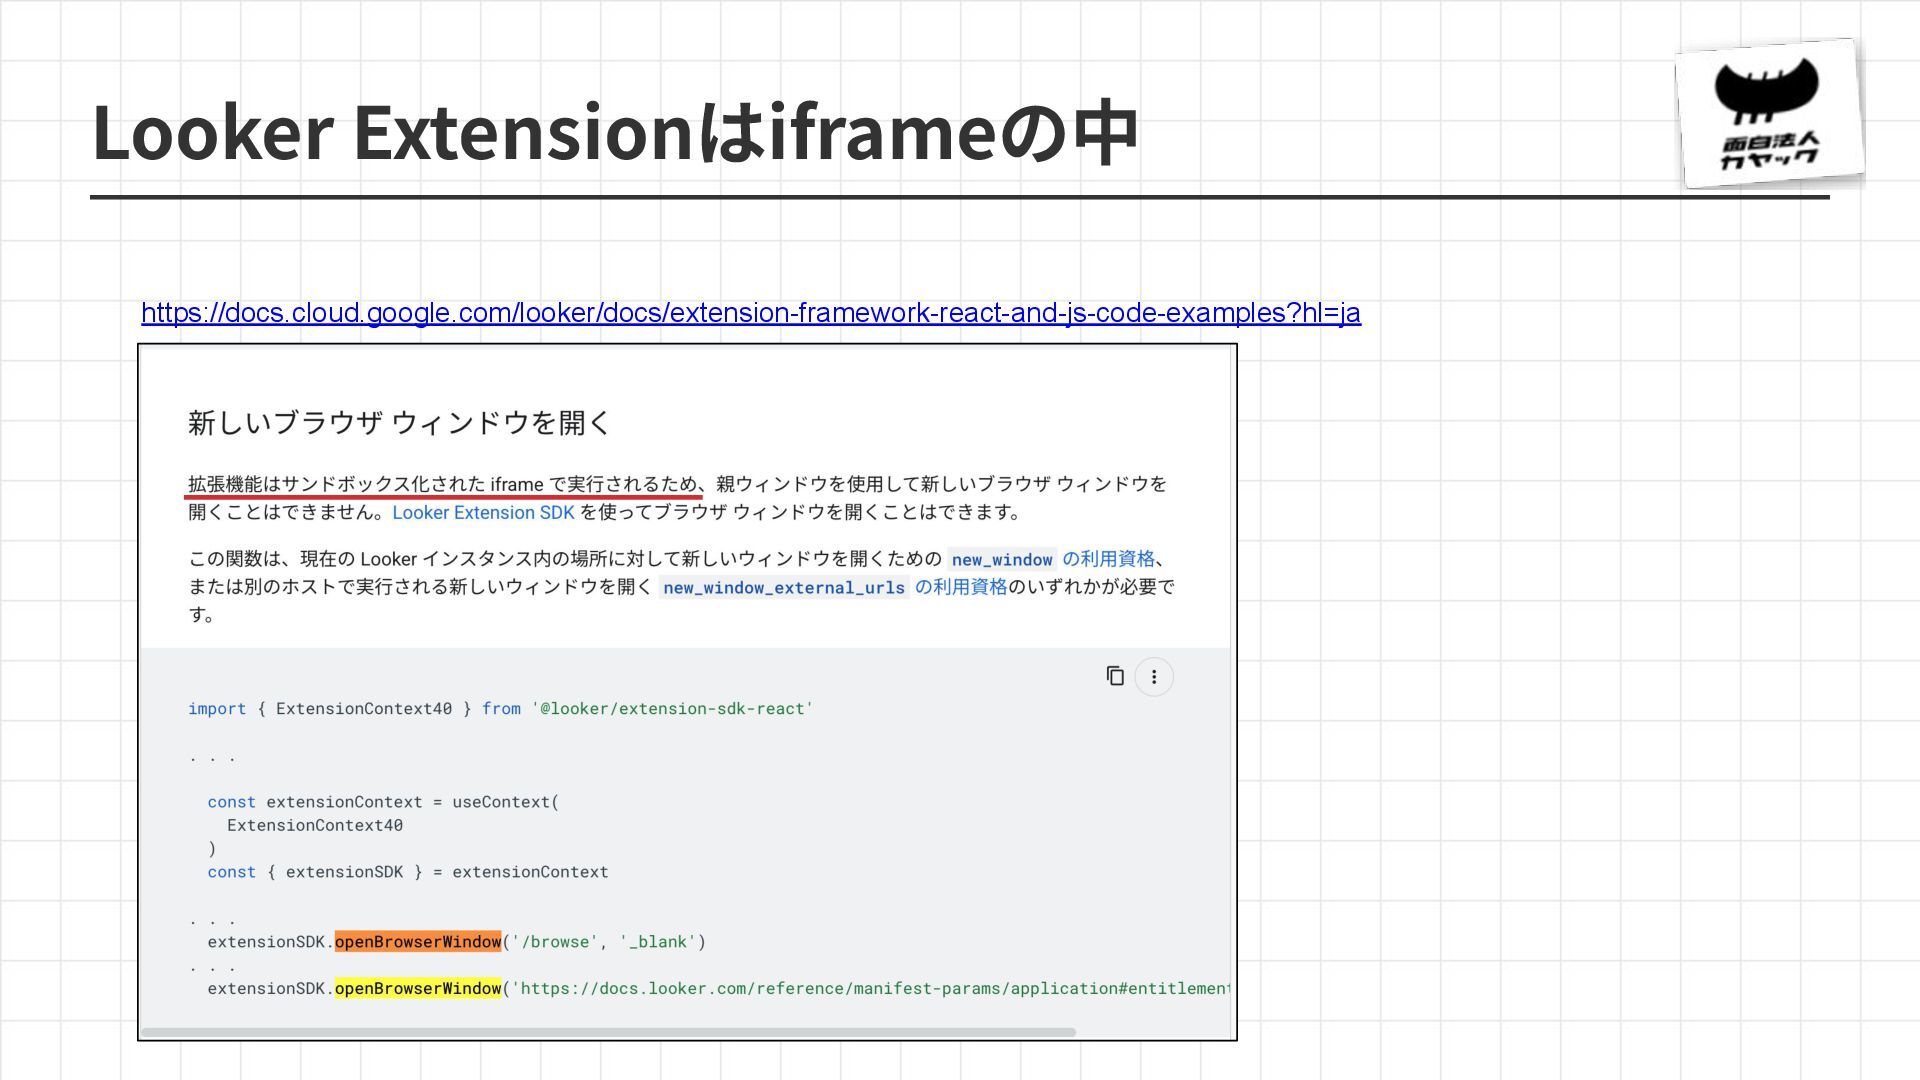Click the useContext( call in code
The width and height of the screenshot is (1920, 1080).
click(x=505, y=802)
